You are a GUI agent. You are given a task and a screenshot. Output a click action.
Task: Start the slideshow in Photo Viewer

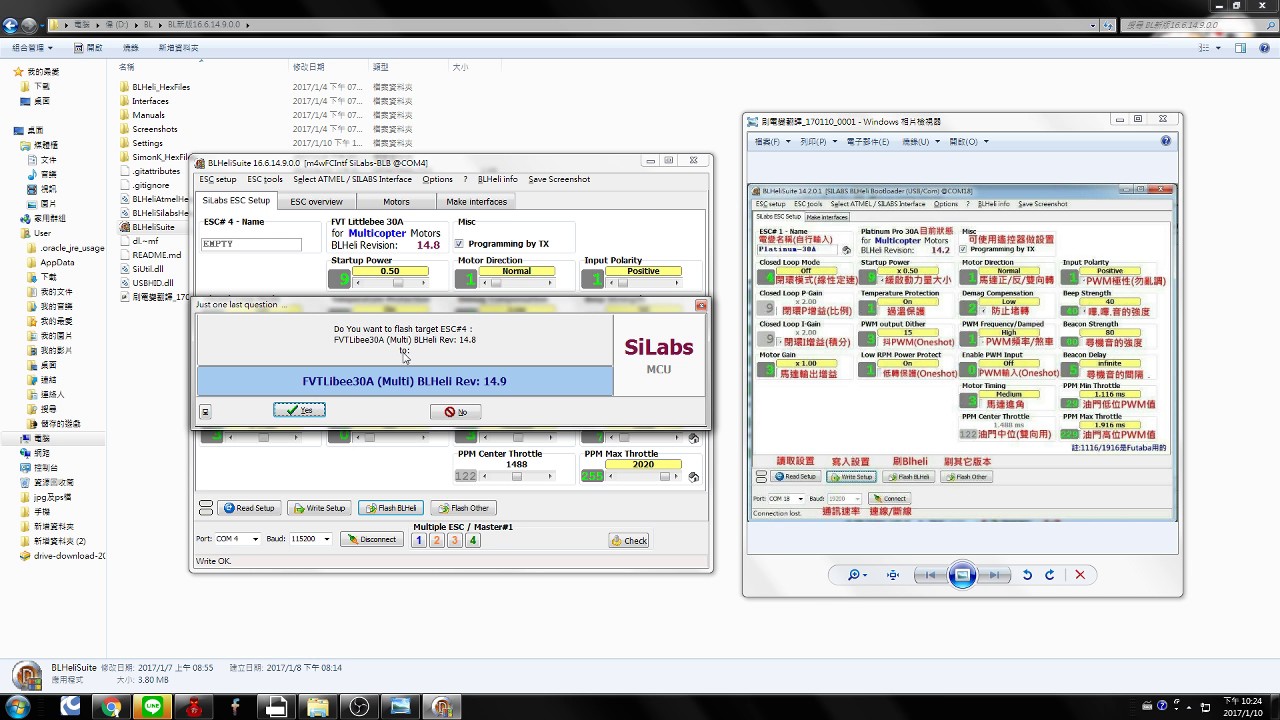click(962, 575)
